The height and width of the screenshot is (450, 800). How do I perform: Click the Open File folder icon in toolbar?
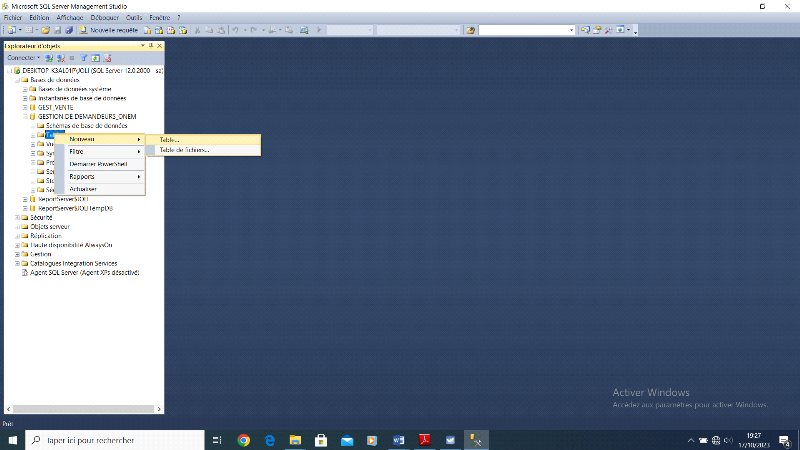pos(45,30)
